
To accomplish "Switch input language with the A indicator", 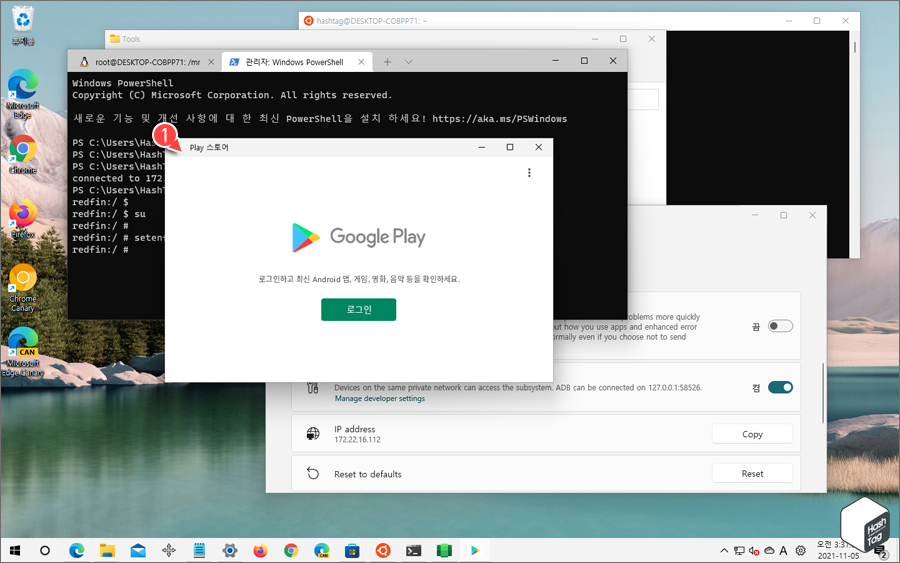I will tap(783, 550).
